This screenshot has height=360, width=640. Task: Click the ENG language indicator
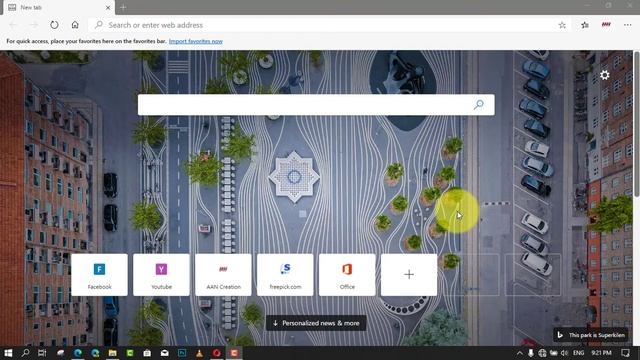[578, 353]
